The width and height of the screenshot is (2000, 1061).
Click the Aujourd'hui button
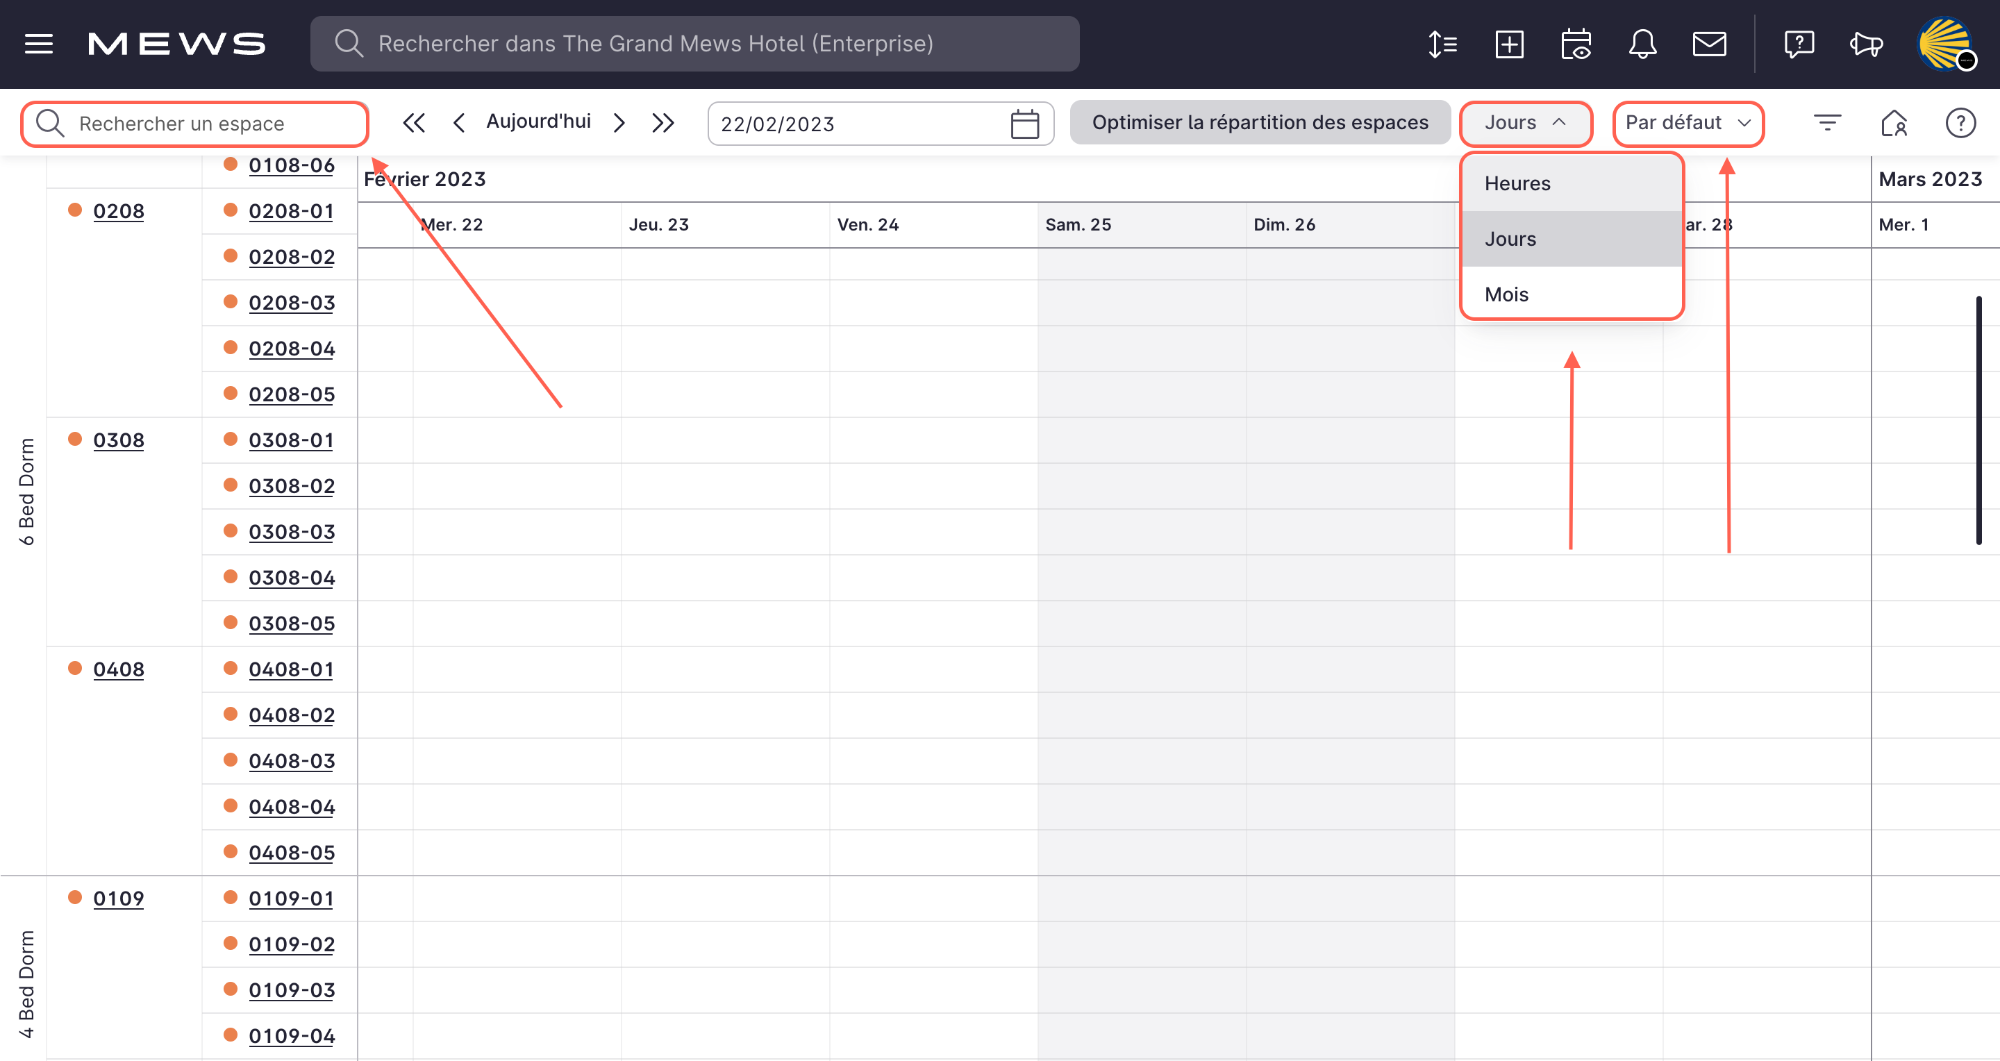(538, 122)
